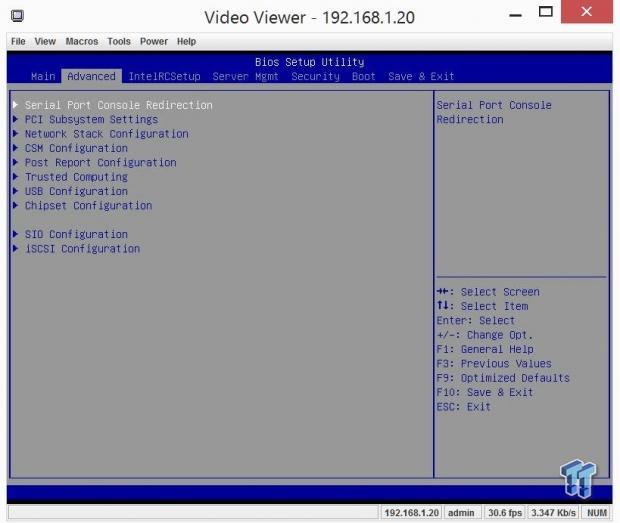Click the 'Select Screen' help line
Image resolution: width=620 pixels, height=523 pixels.
[488, 292]
